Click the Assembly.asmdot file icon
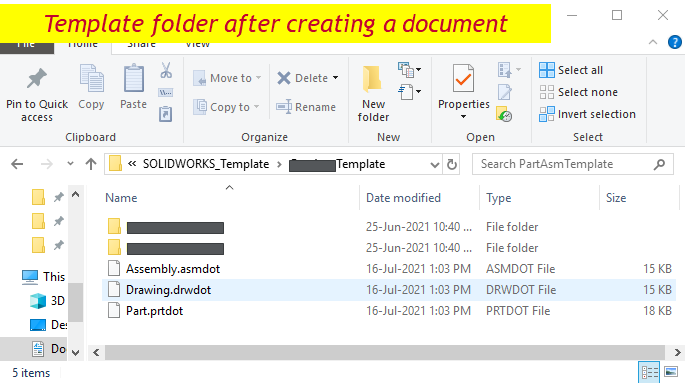The width and height of the screenshot is (685, 383). pyautogui.click(x=114, y=269)
